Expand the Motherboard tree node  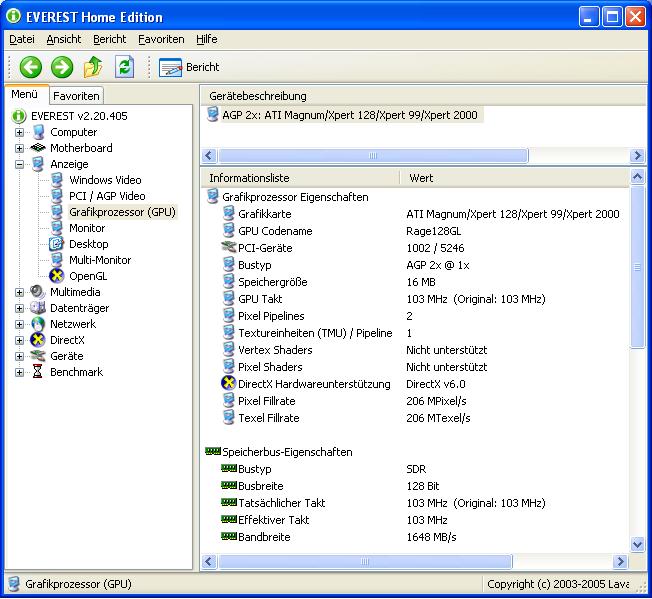pyautogui.click(x=19, y=148)
